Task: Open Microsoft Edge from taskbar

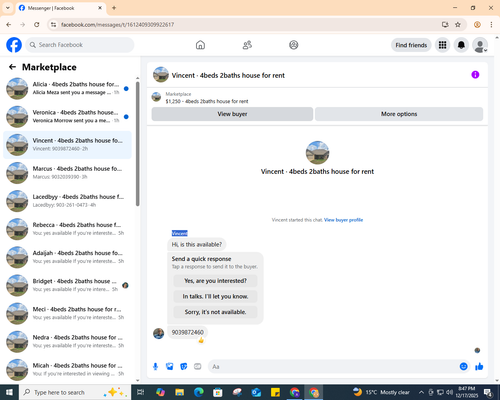Action: 199,392
